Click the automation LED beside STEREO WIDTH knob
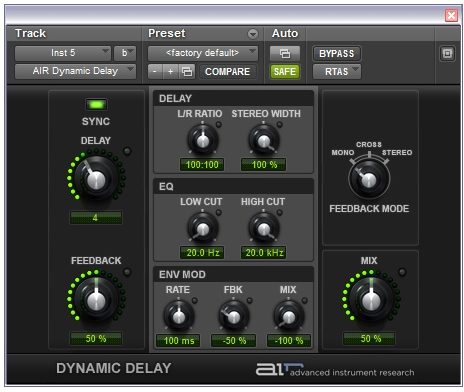464x392 pixels. tap(280, 124)
